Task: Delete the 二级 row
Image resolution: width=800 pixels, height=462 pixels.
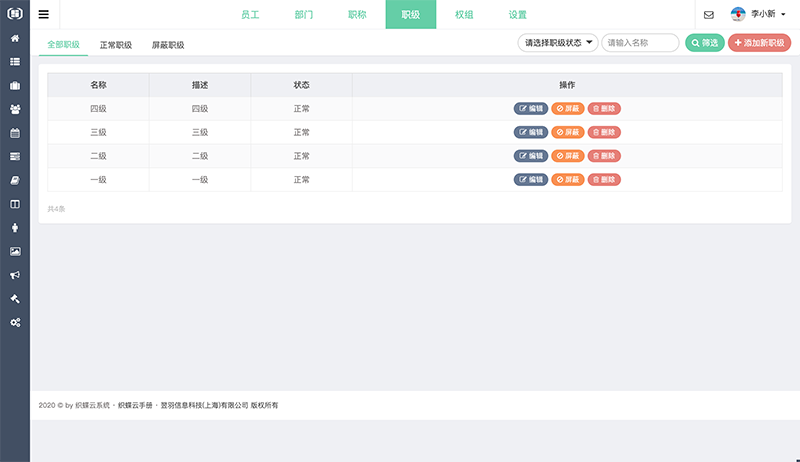Action: (x=604, y=156)
